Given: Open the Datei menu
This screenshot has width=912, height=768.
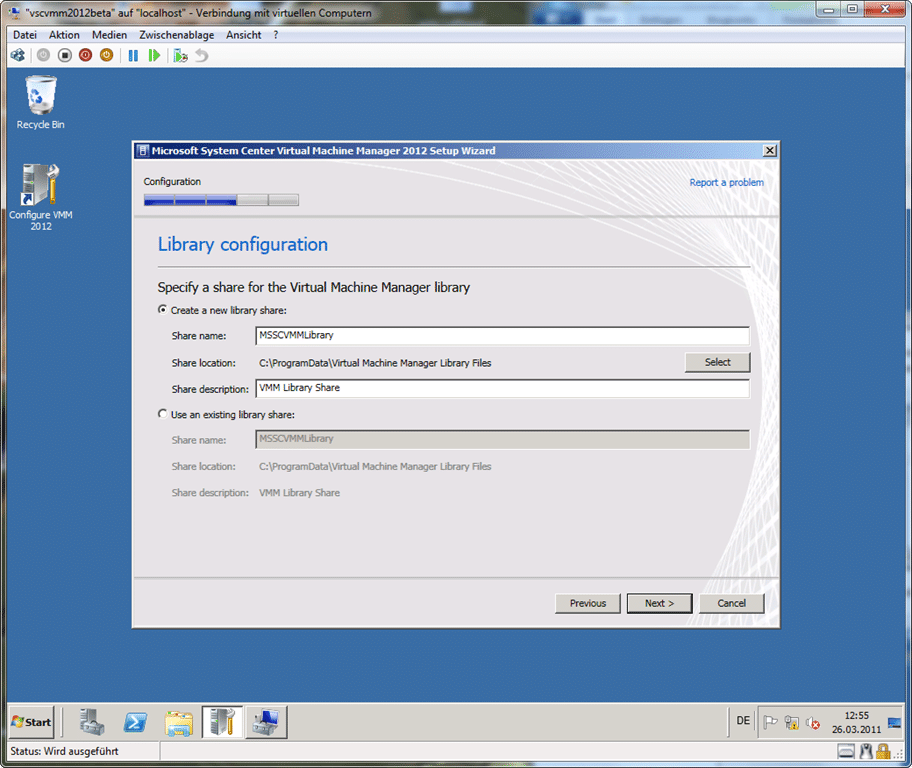Looking at the screenshot, I should (25, 35).
